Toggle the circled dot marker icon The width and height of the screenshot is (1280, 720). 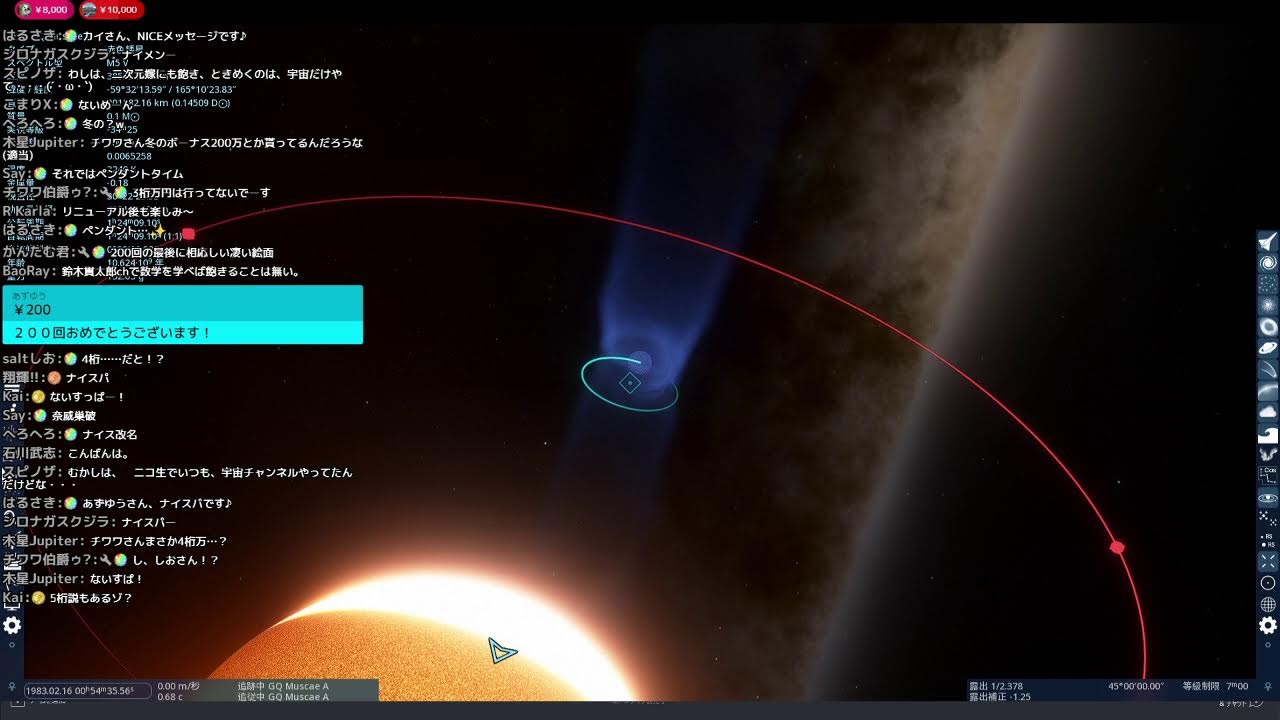click(x=1267, y=582)
